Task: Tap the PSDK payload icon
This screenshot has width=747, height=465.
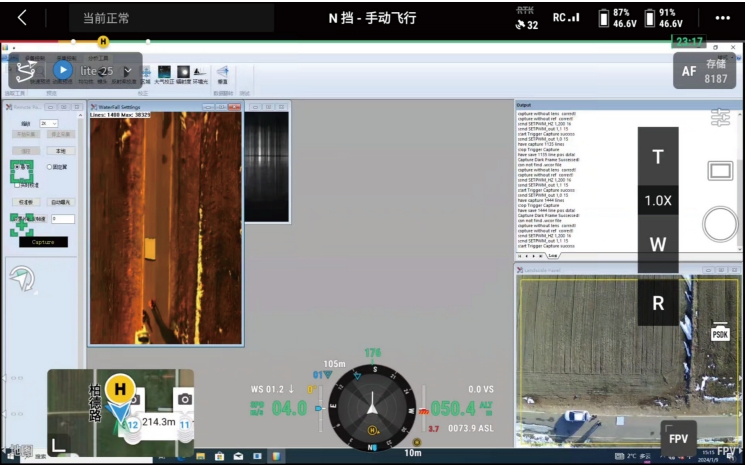Action: click(x=719, y=334)
